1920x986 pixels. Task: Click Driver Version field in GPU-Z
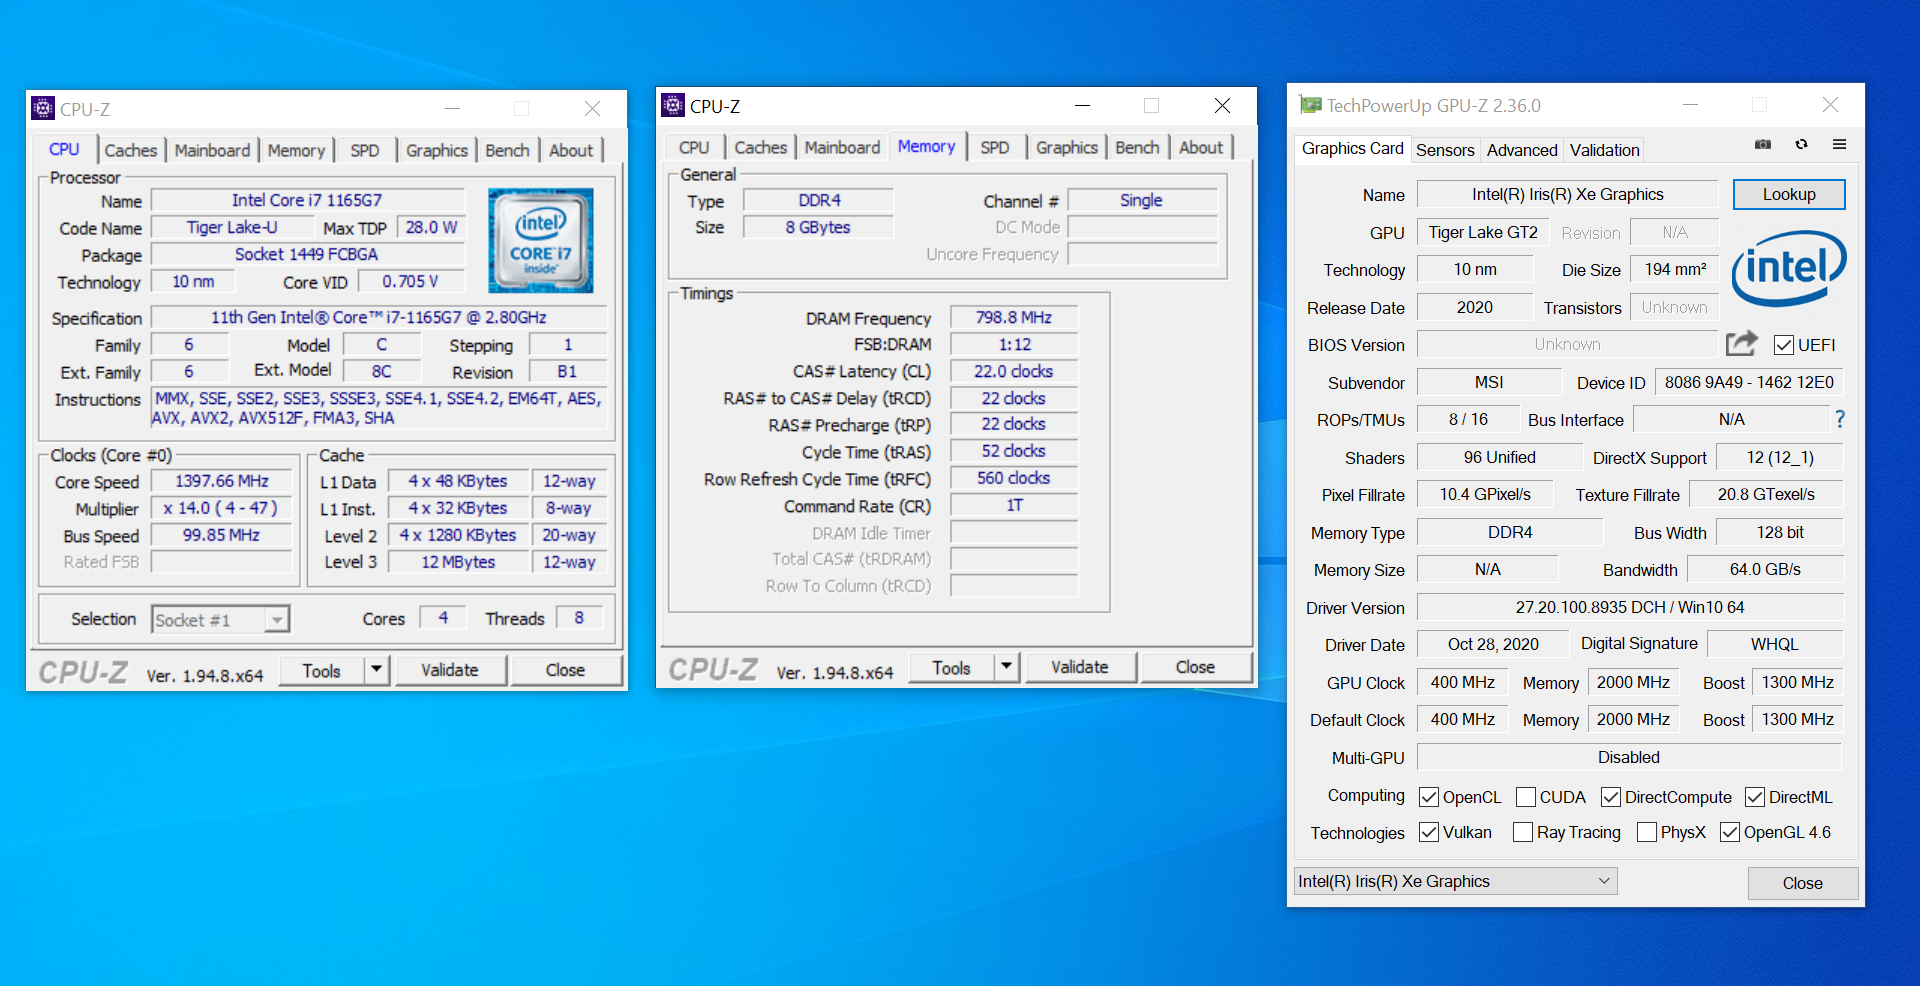[x=1629, y=607]
